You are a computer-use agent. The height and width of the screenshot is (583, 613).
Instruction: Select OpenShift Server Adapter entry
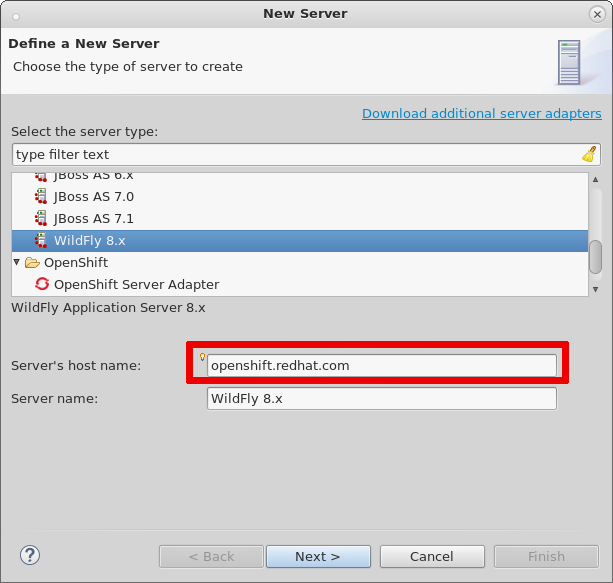click(300, 284)
